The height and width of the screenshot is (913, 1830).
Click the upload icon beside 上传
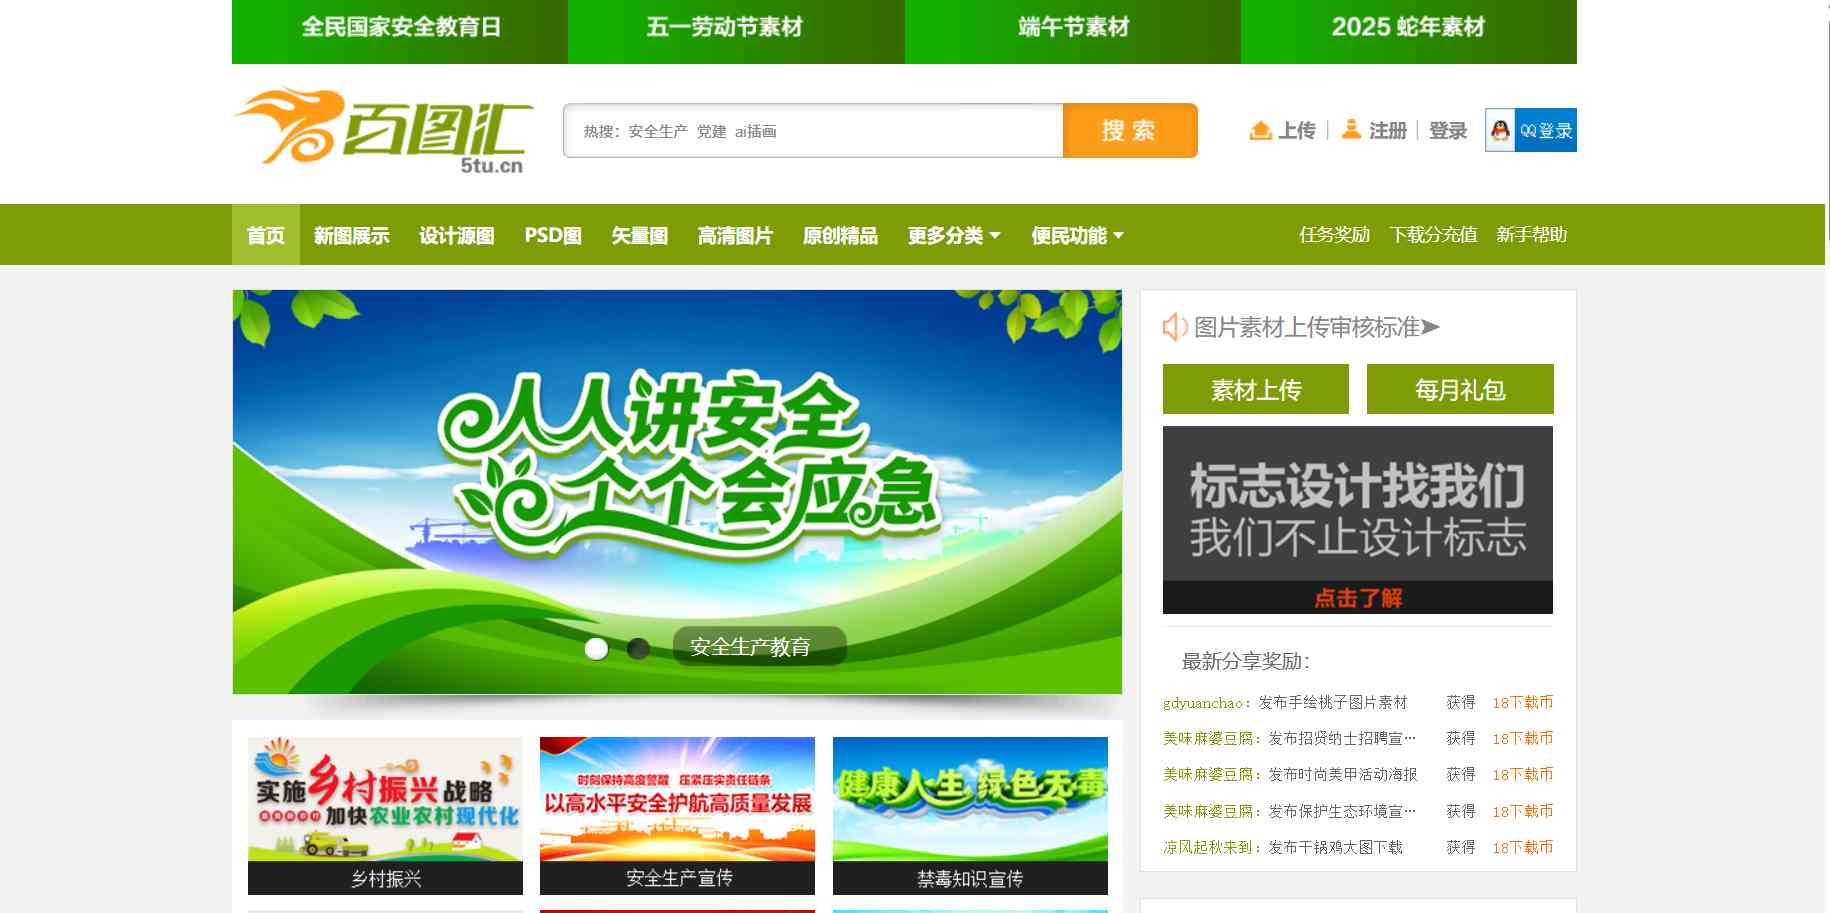(x=1260, y=130)
